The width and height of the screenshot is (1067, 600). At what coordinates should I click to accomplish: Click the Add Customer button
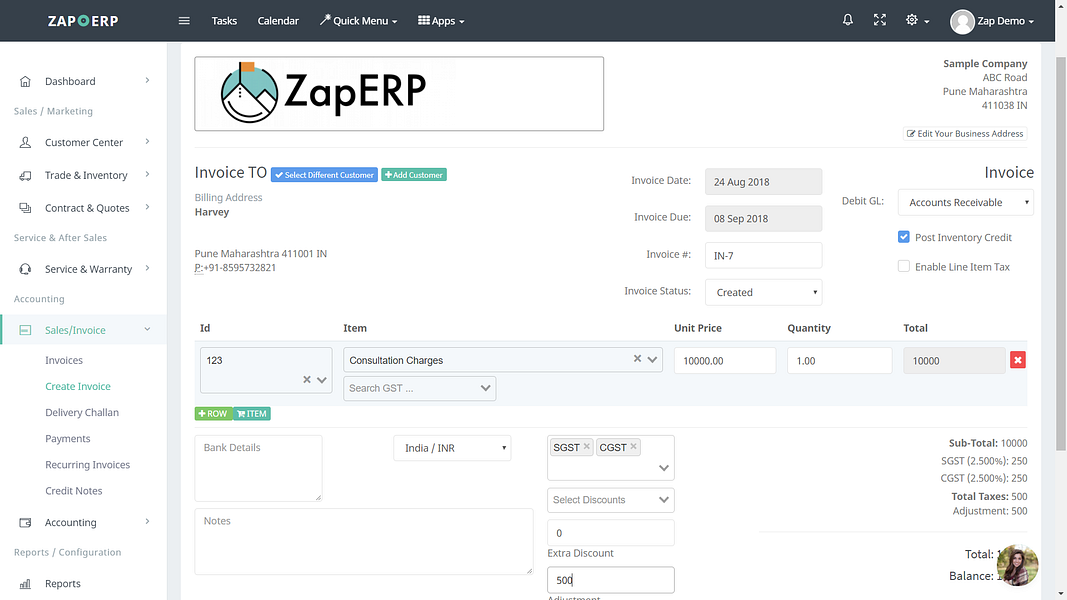[413, 174]
